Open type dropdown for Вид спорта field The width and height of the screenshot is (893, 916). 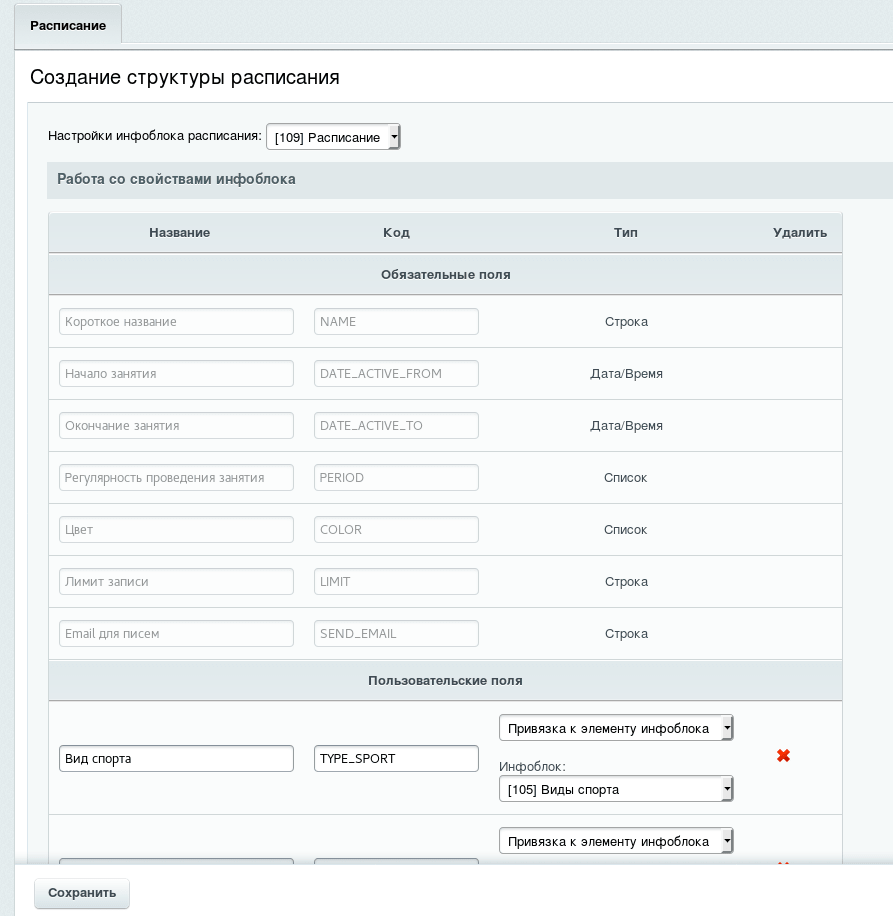(x=616, y=728)
